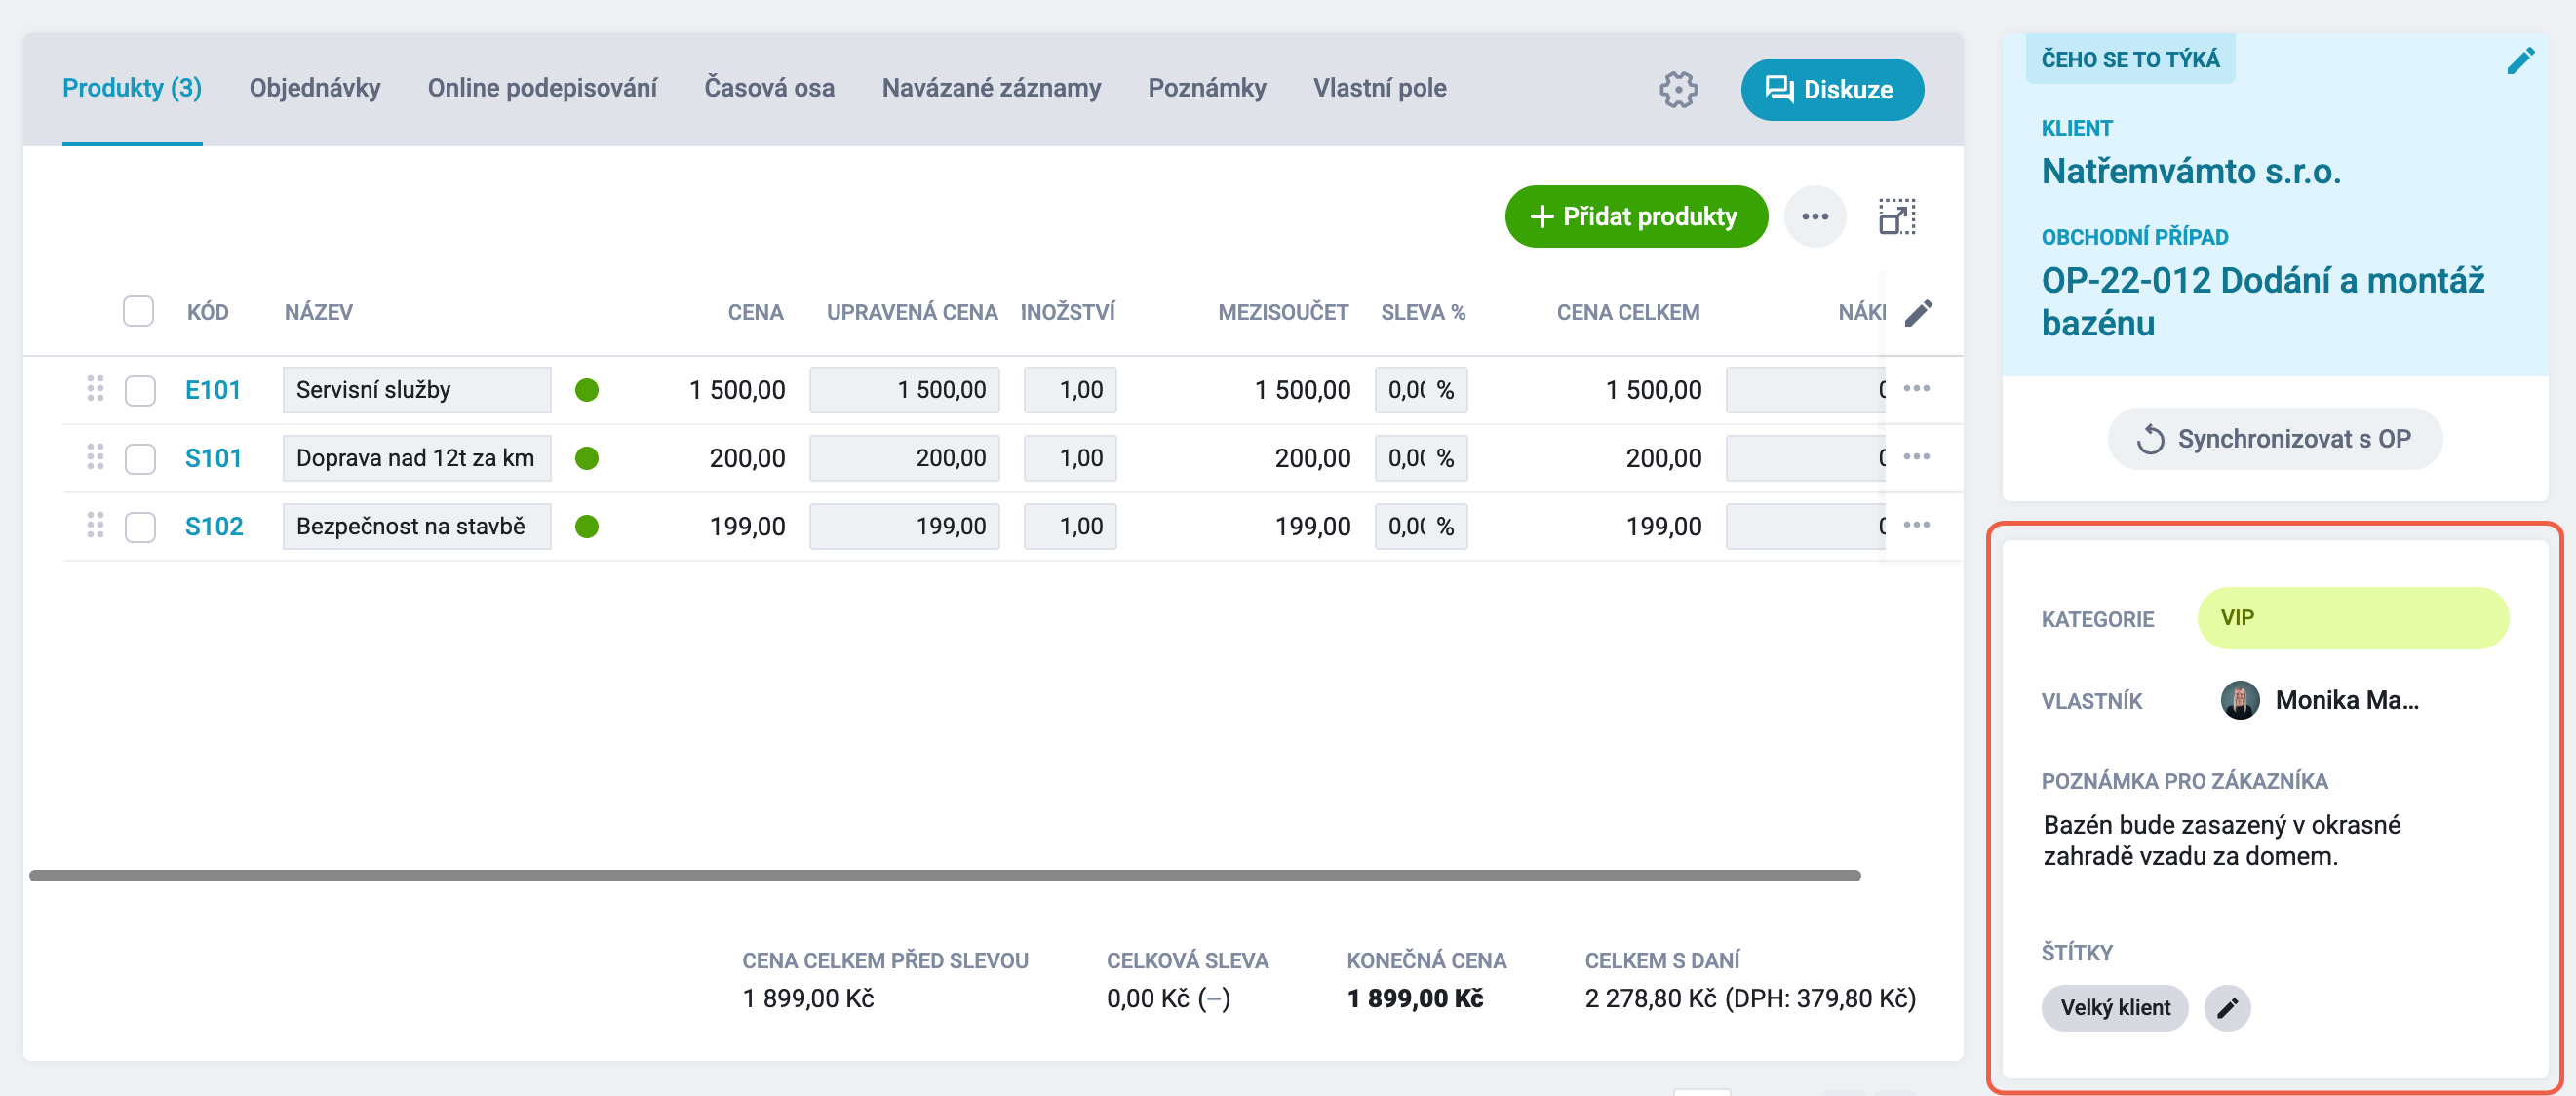Tick the select-all checkbox in the header
This screenshot has height=1096, width=2576.
(138, 311)
